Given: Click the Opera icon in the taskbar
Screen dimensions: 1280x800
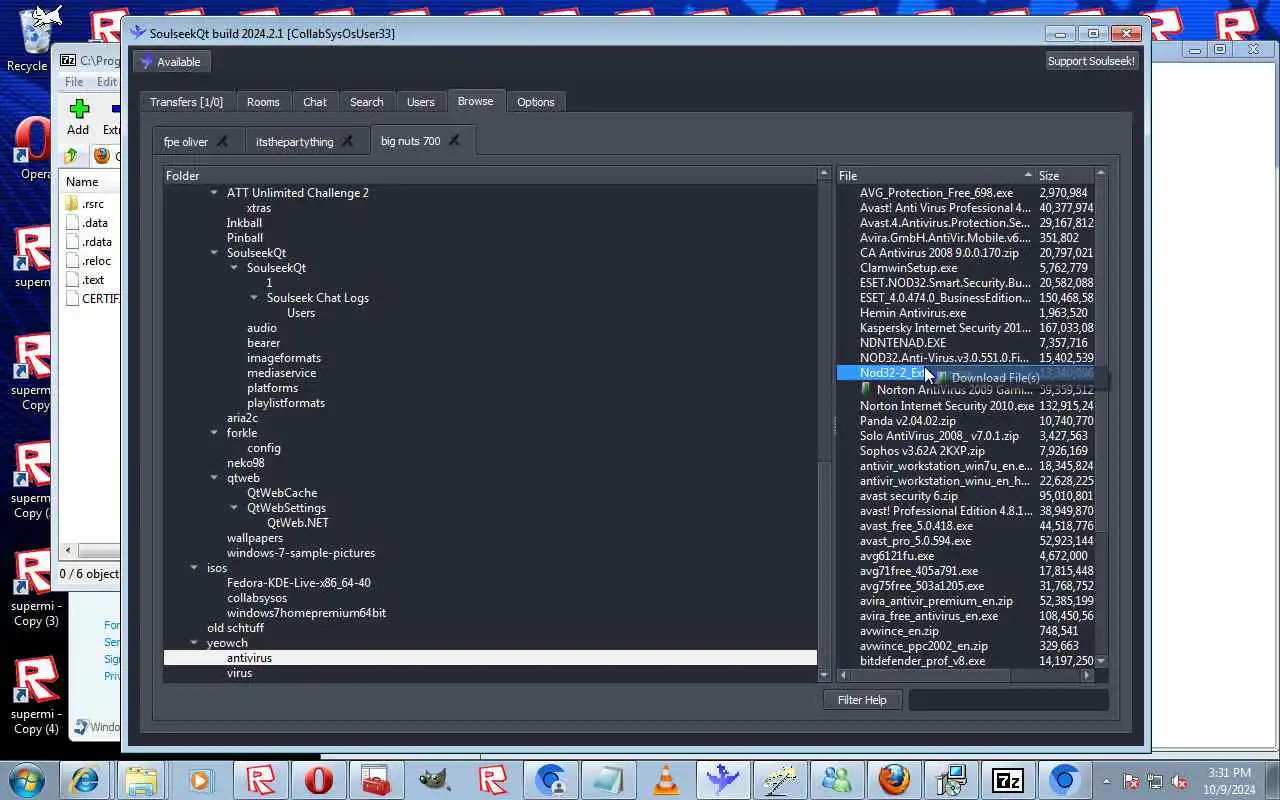Looking at the screenshot, I should pyautogui.click(x=318, y=779).
